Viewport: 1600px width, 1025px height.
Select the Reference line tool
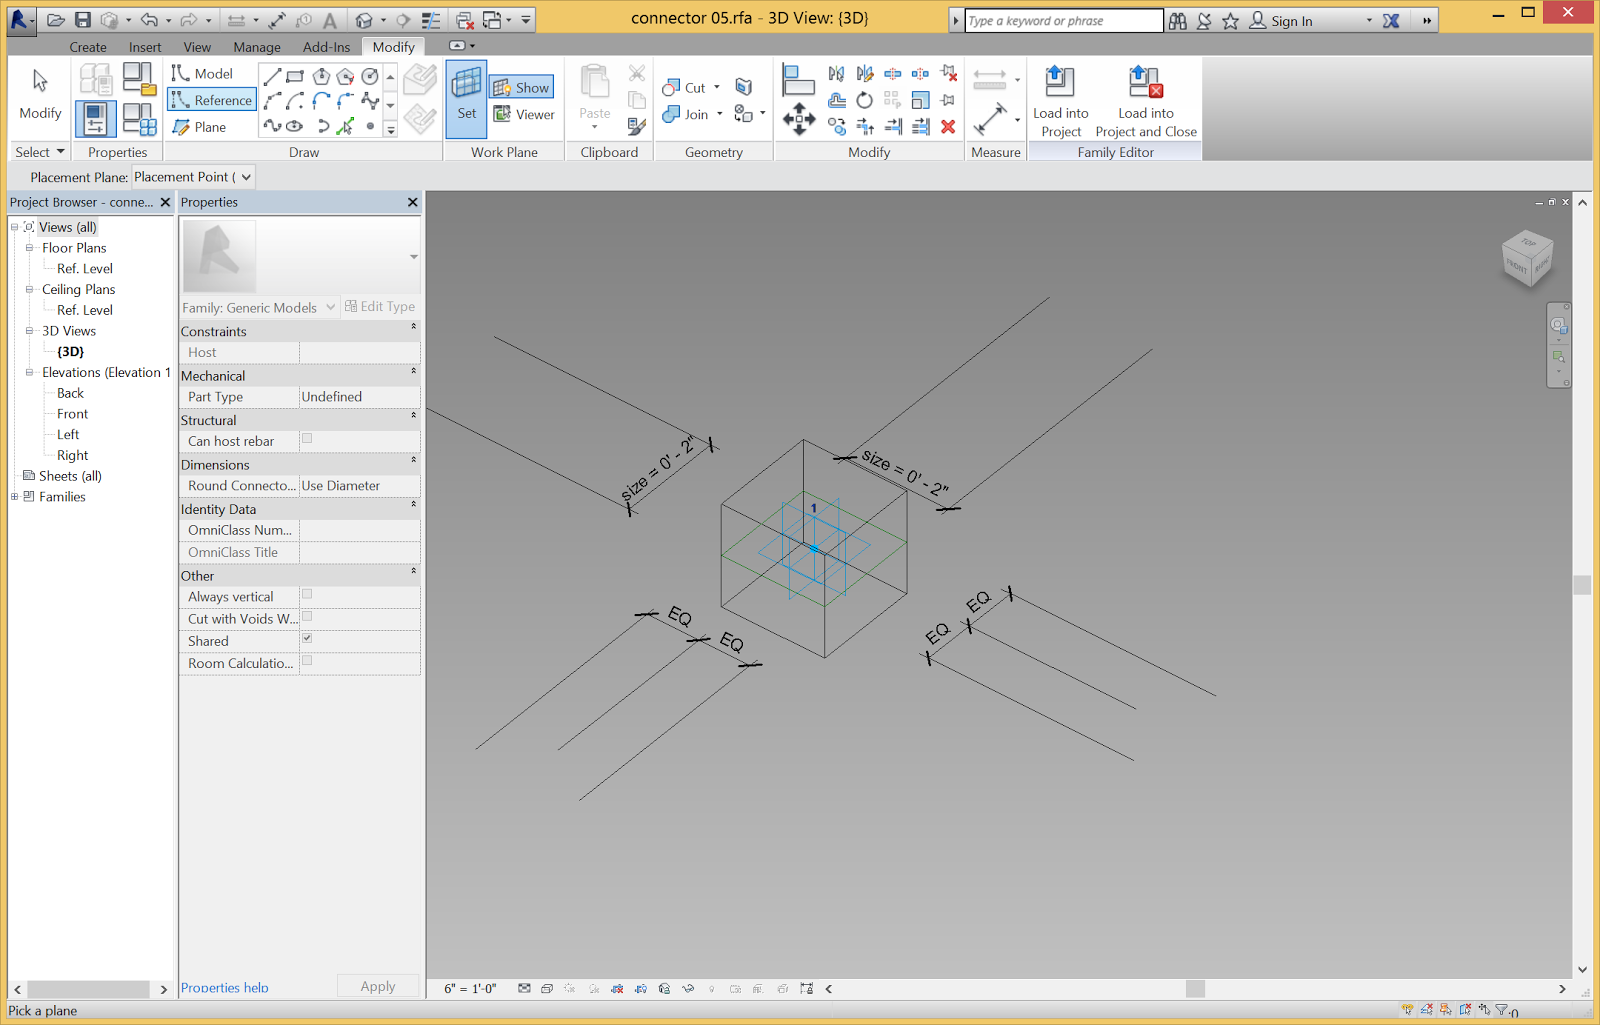pyautogui.click(x=212, y=100)
